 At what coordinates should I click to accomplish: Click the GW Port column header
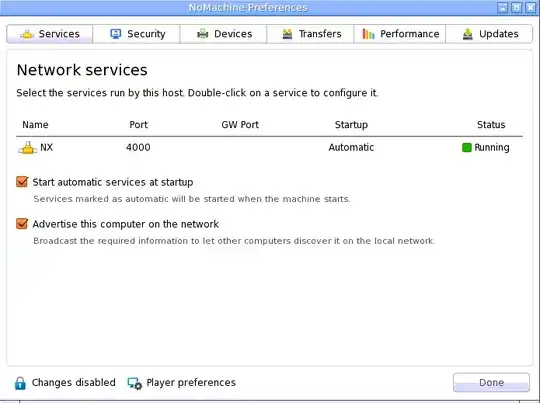(240, 125)
